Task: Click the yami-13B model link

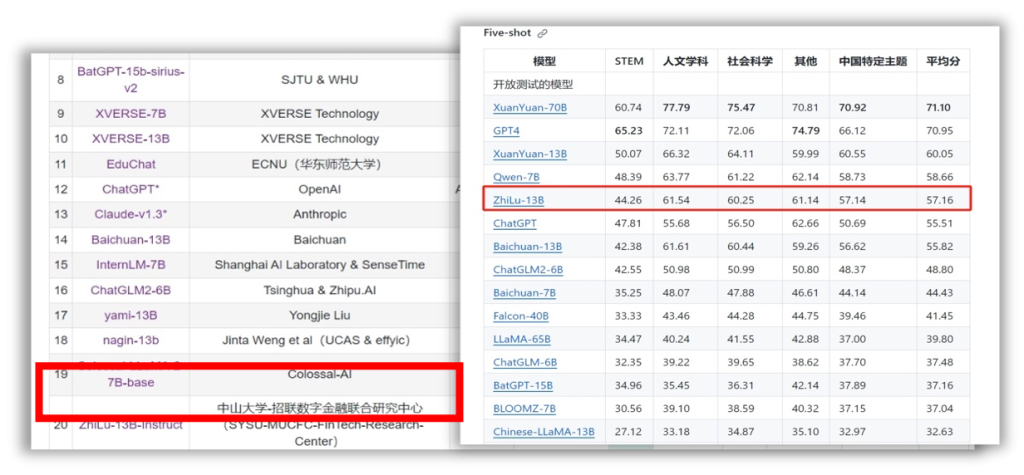Action: [x=131, y=315]
